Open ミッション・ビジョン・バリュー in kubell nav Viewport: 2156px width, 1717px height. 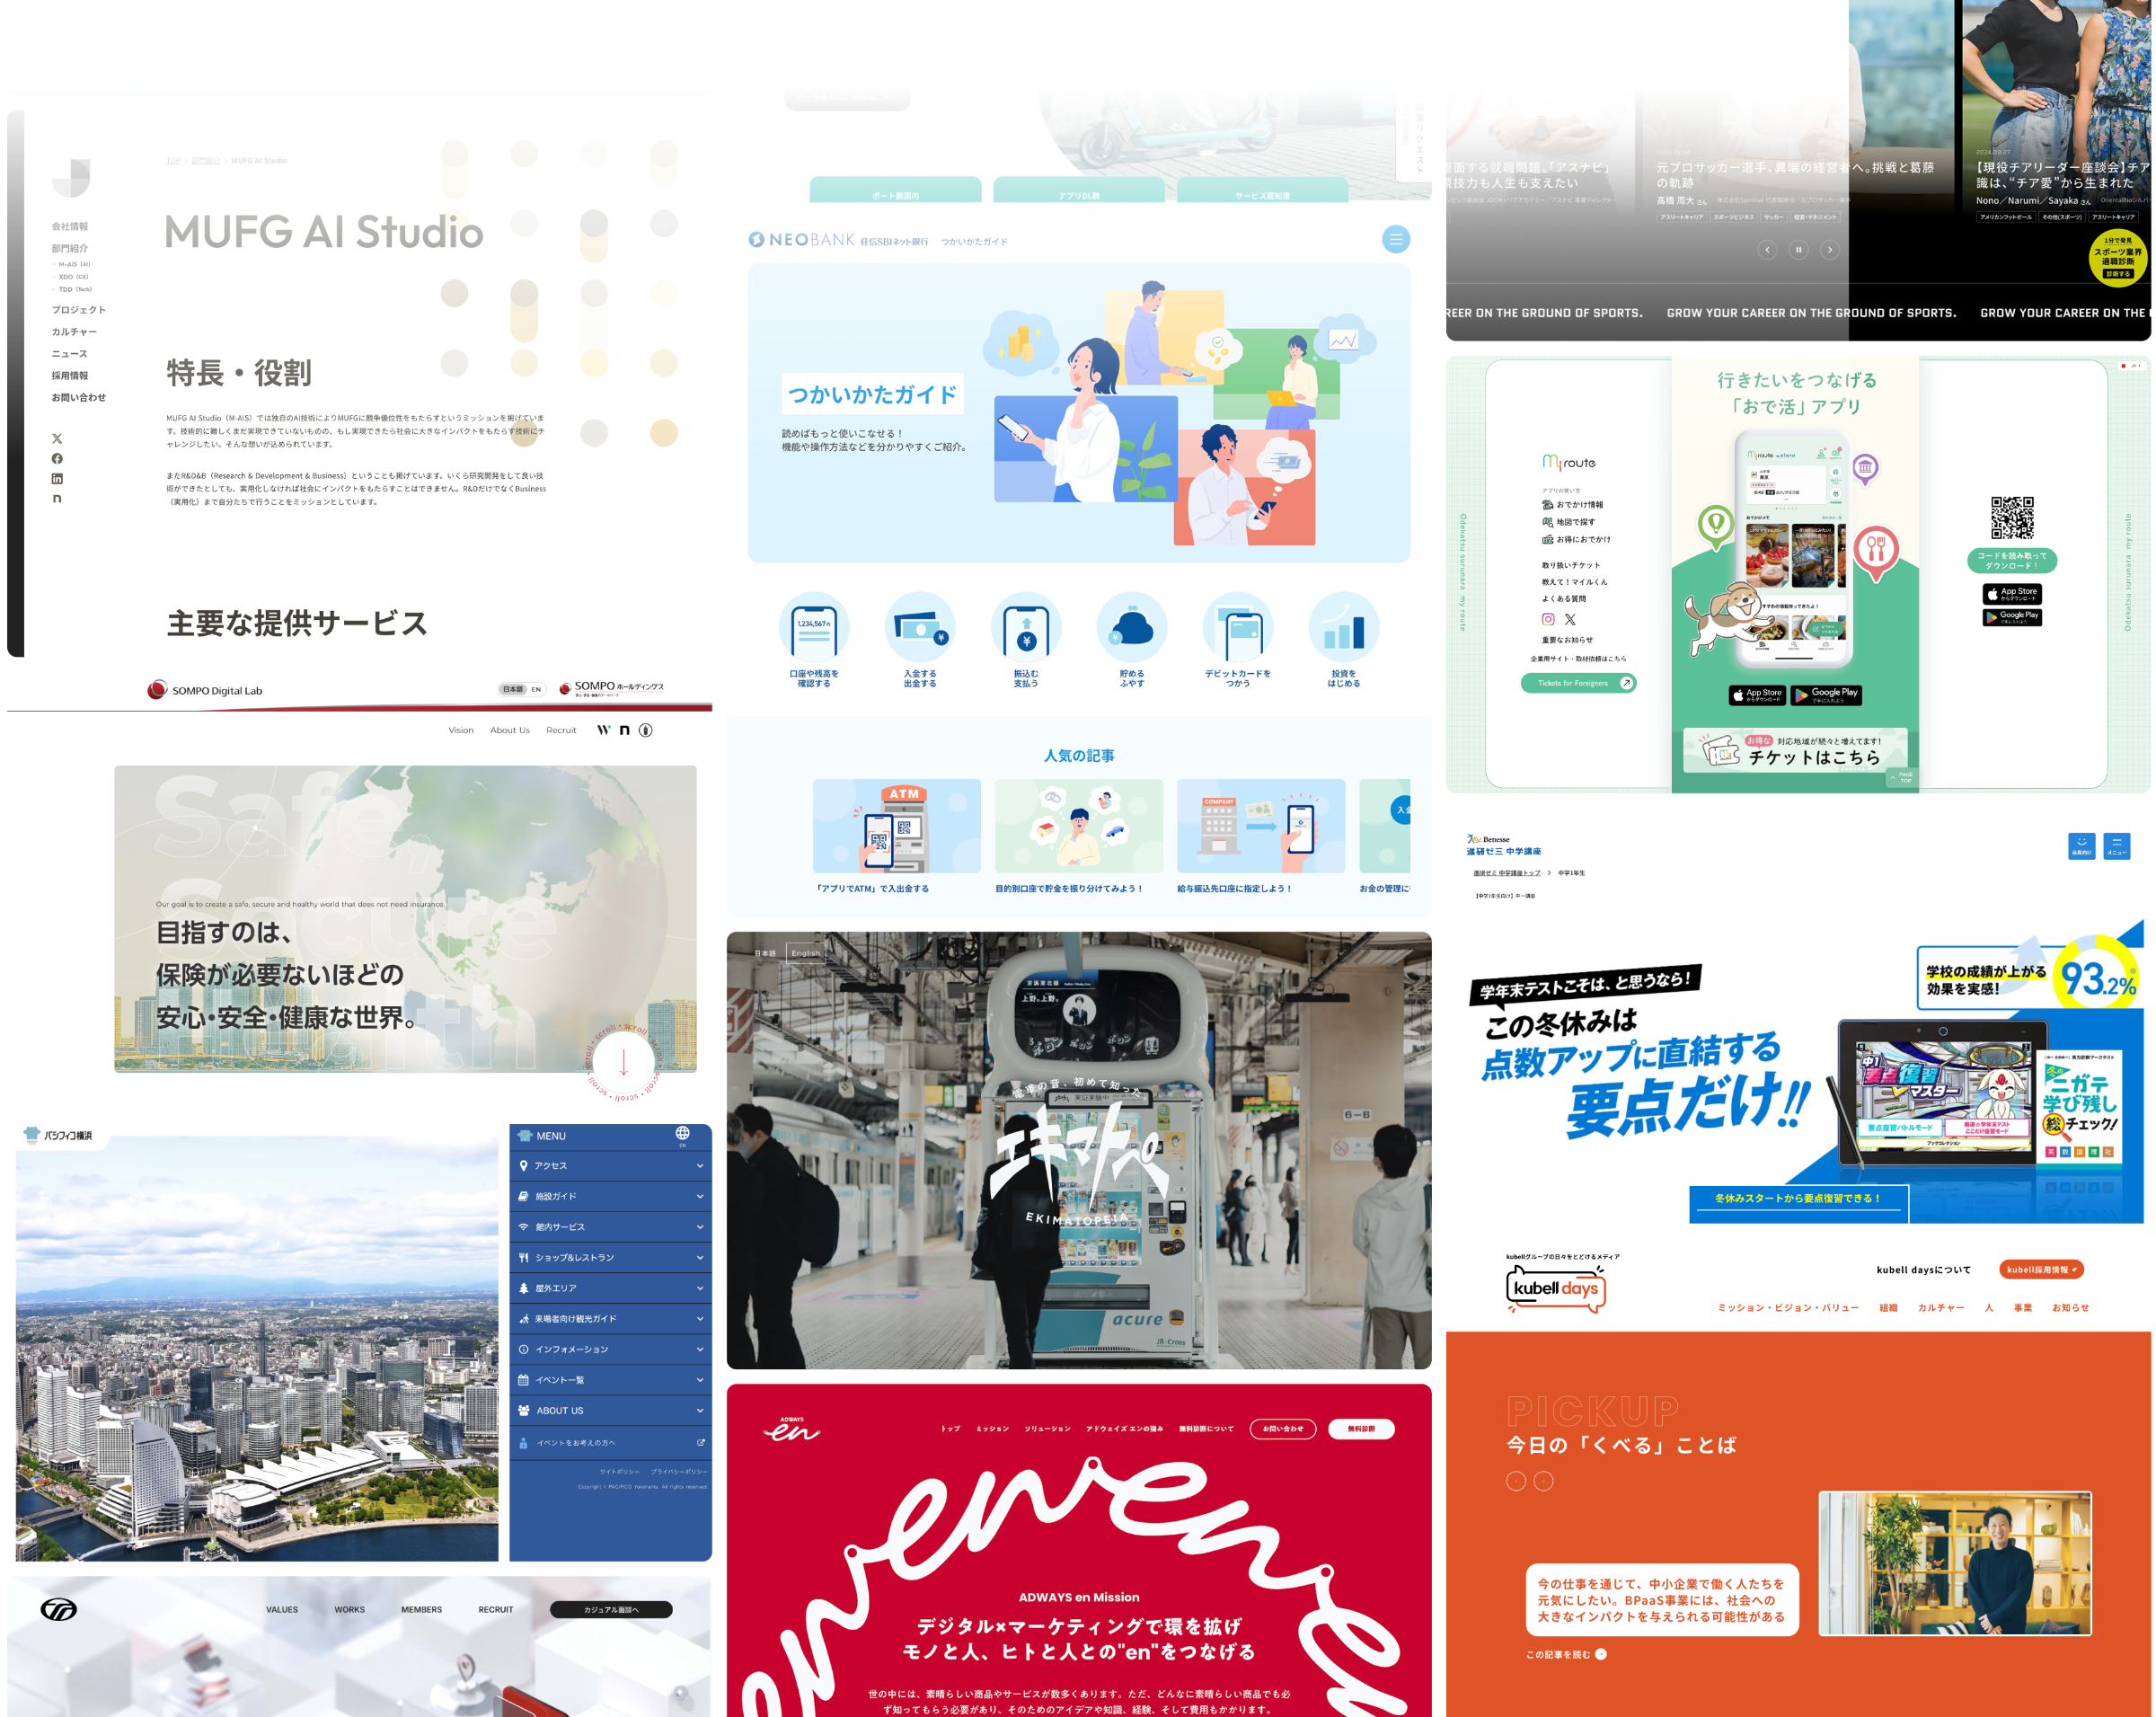1788,1308
